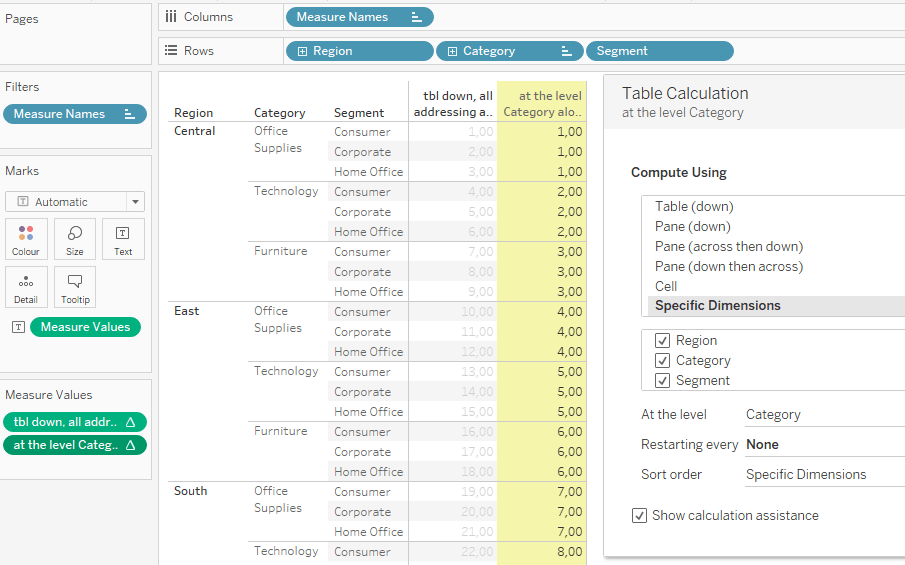Toggle the Segment dimension checkbox
905x565 pixels.
[662, 381]
